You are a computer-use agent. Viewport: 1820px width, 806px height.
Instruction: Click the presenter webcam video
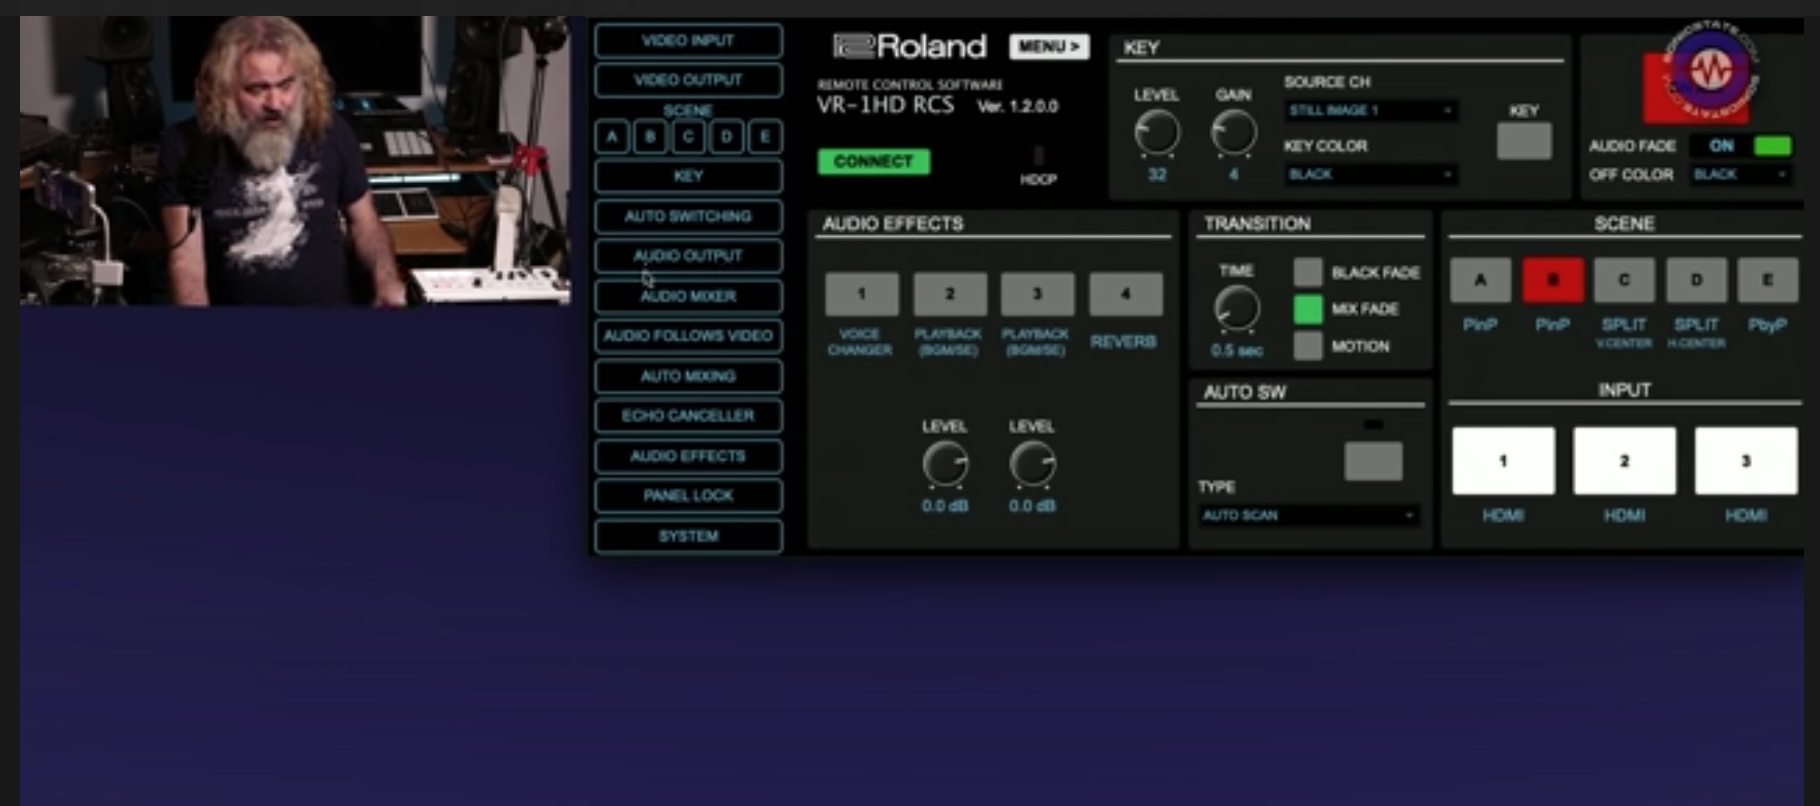(296, 160)
